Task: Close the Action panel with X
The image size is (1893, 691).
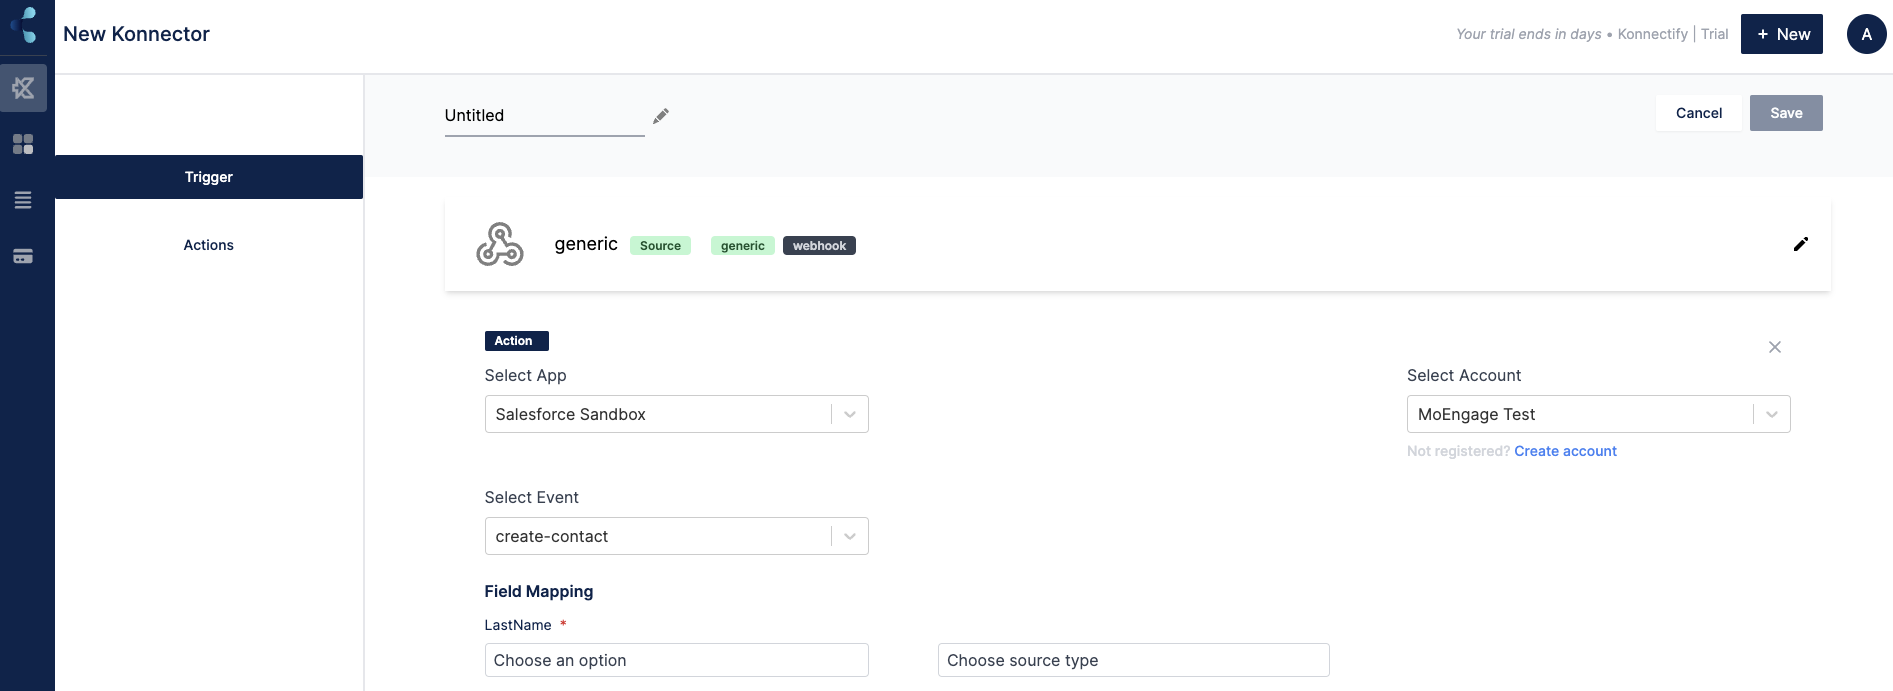Action: (x=1774, y=347)
